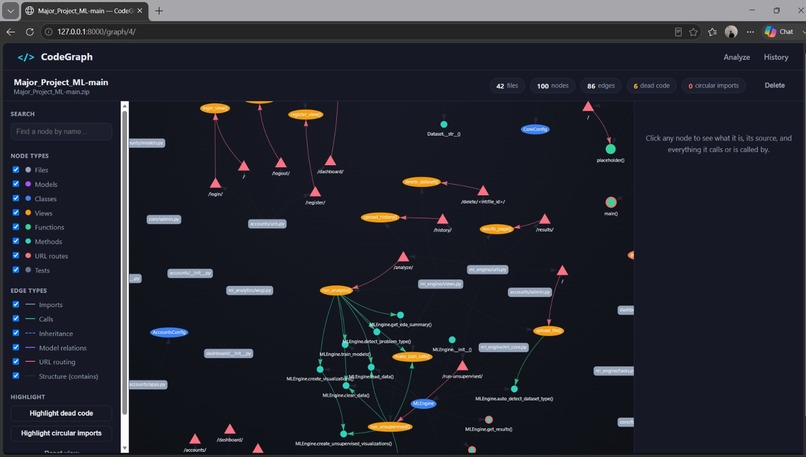
Task: Select the /logout/ route triangle node
Action: [x=281, y=163]
